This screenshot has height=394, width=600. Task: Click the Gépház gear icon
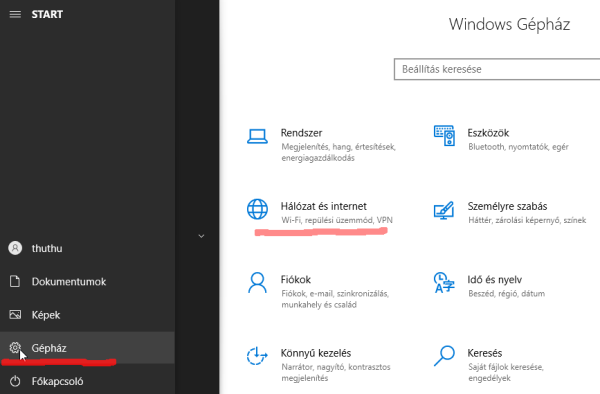[x=15, y=348]
